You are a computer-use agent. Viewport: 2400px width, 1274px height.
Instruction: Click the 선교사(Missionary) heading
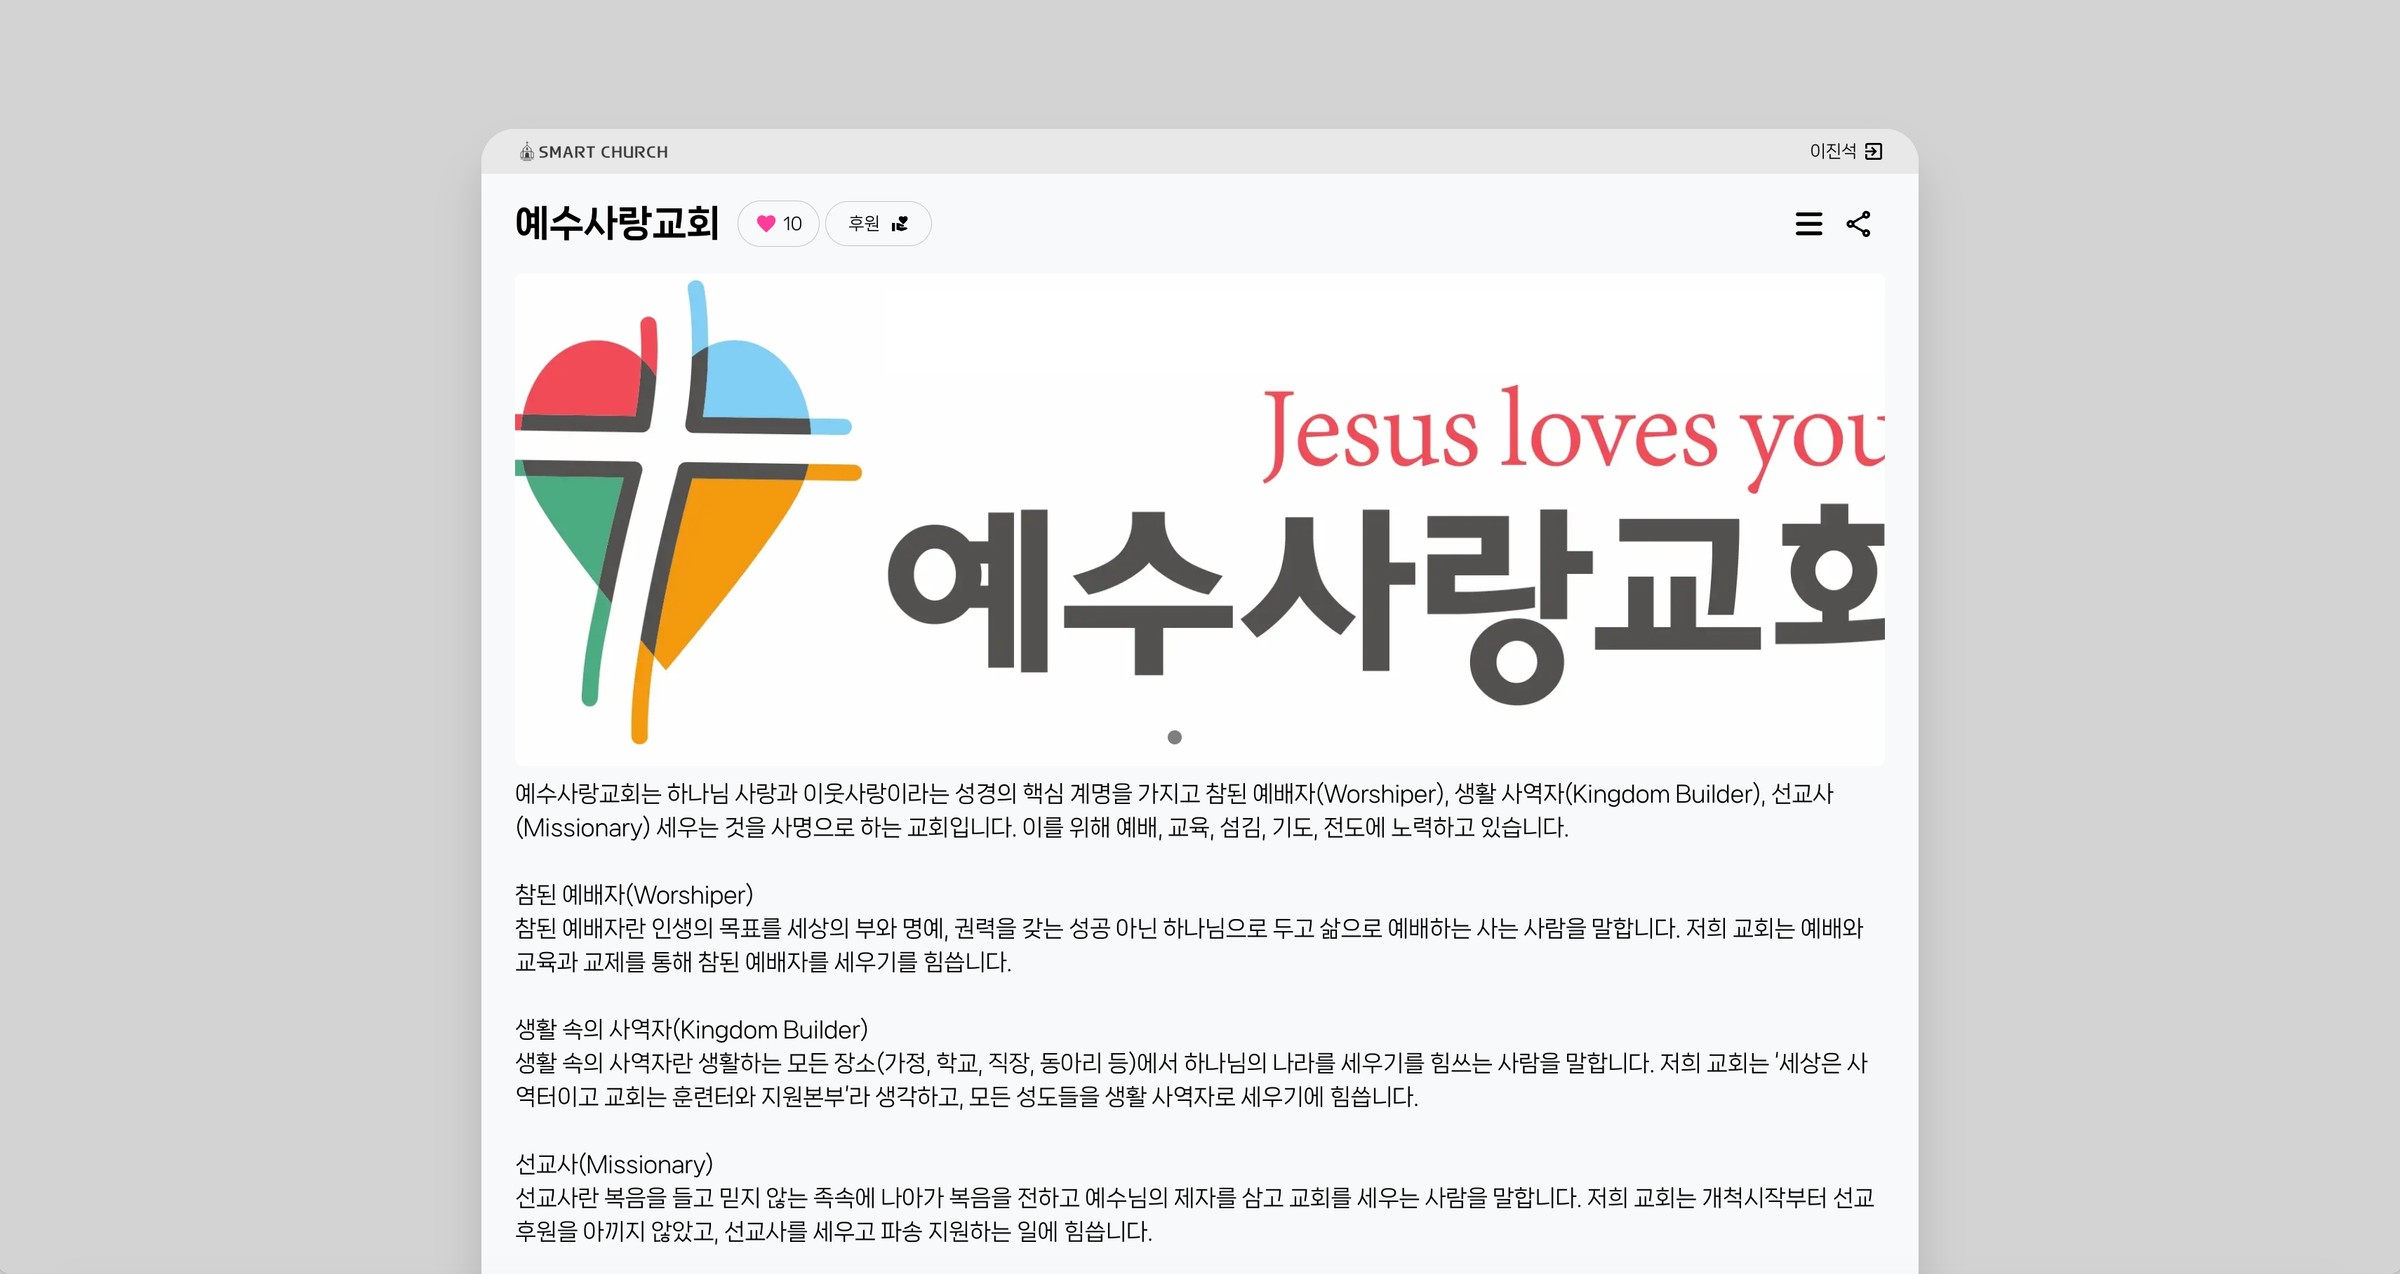pyautogui.click(x=614, y=1165)
